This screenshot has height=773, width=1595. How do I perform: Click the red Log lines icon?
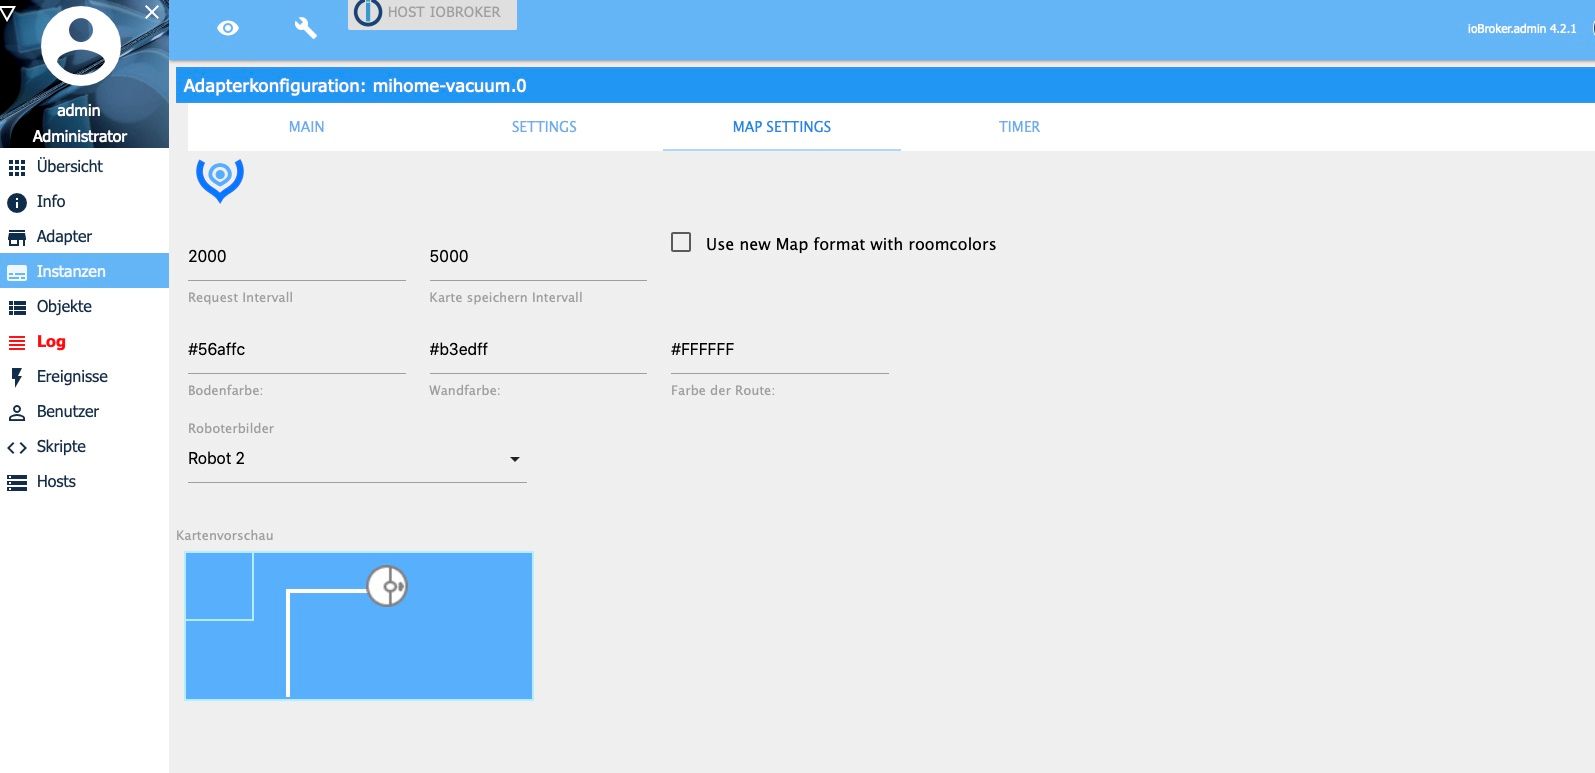(x=17, y=342)
